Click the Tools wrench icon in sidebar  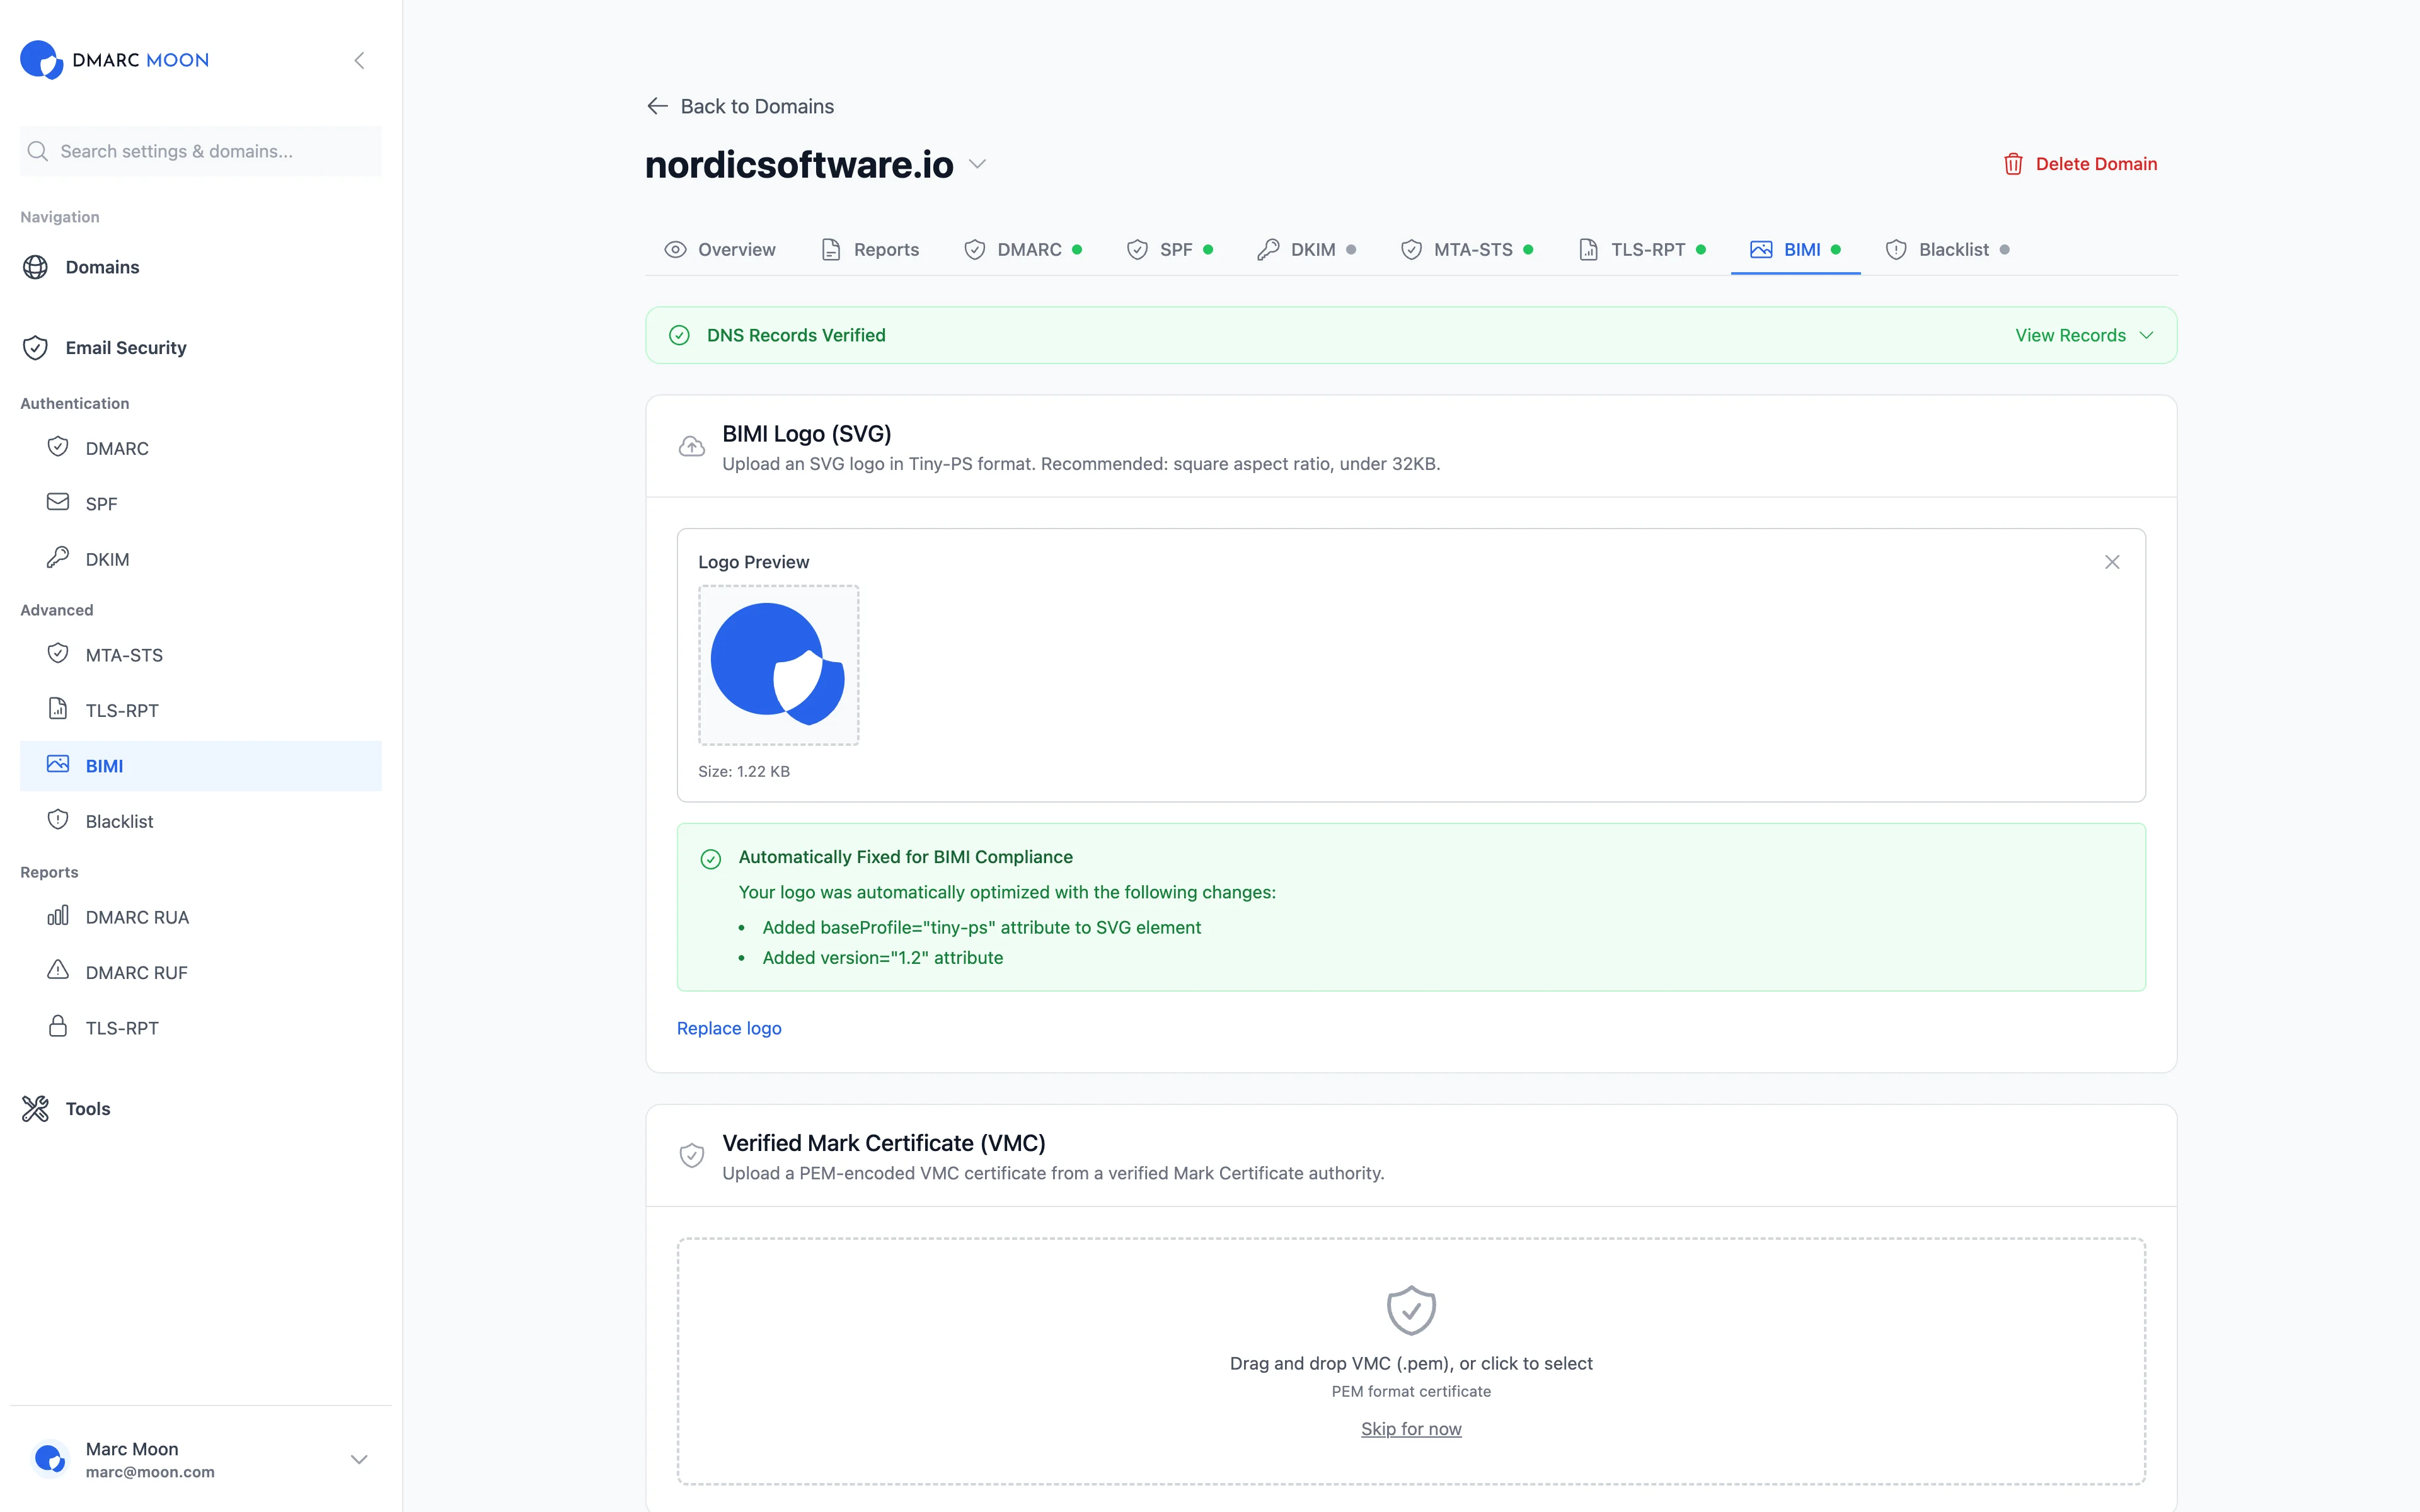36,1108
